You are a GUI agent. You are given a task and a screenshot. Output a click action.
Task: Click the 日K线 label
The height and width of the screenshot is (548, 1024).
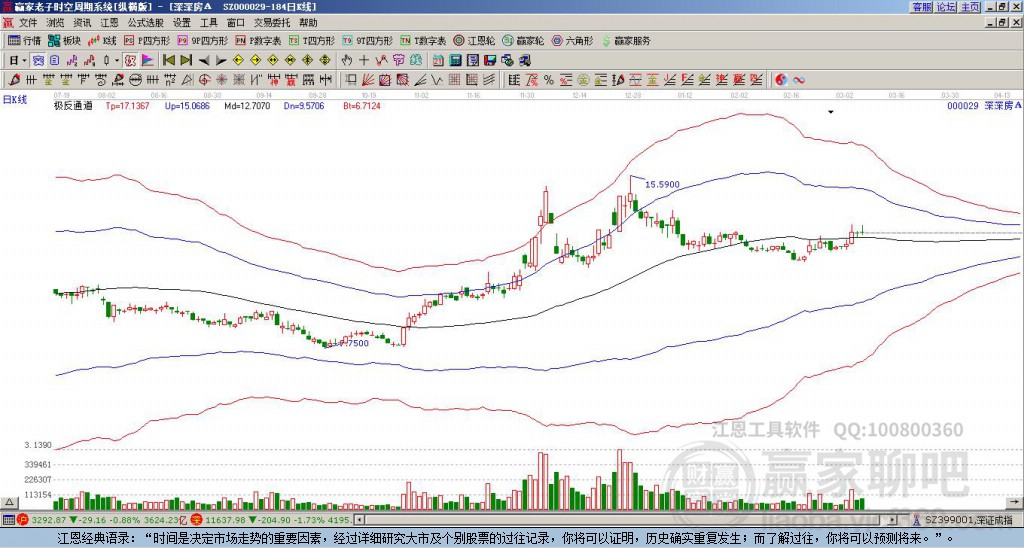(x=14, y=100)
